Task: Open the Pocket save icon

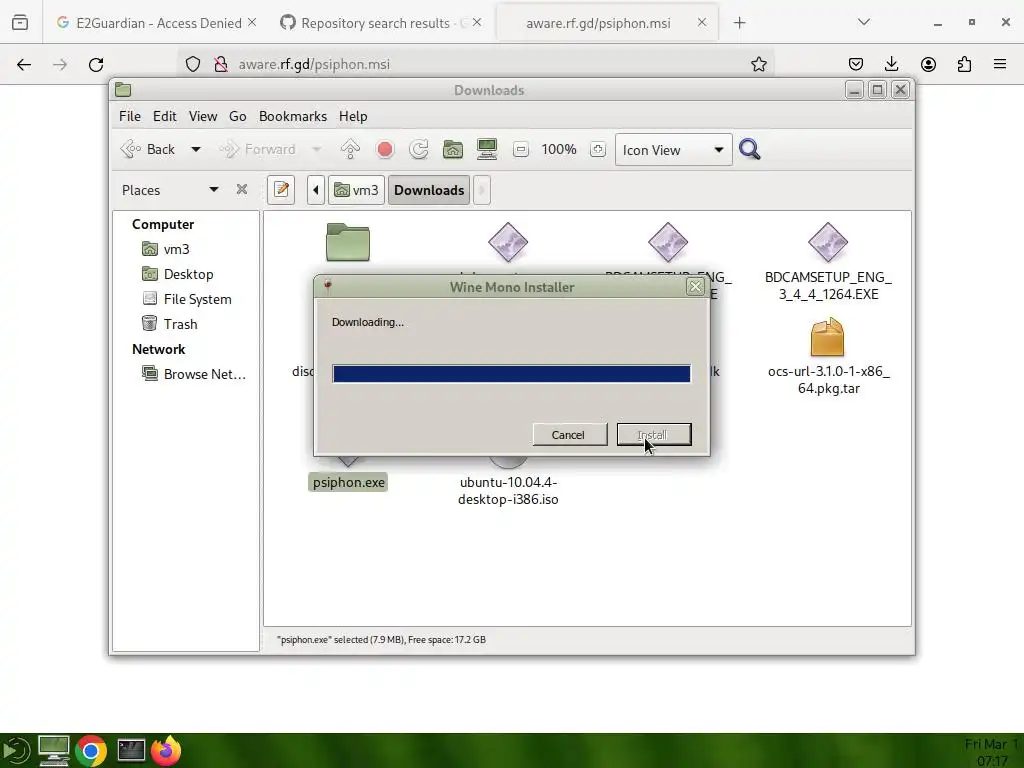Action: (856, 64)
